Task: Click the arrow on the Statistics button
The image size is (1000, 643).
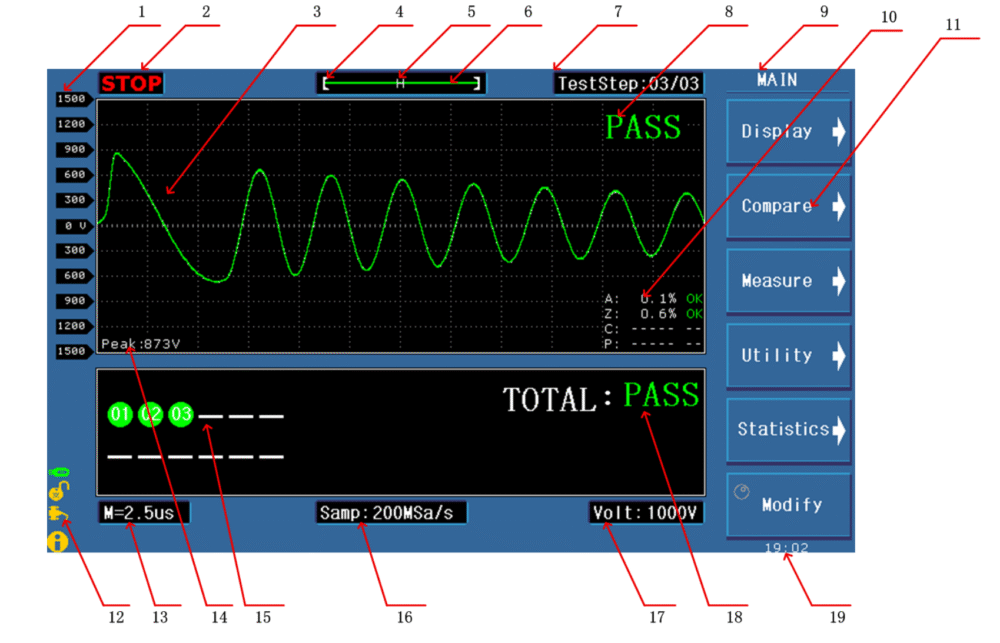Action: (x=839, y=430)
